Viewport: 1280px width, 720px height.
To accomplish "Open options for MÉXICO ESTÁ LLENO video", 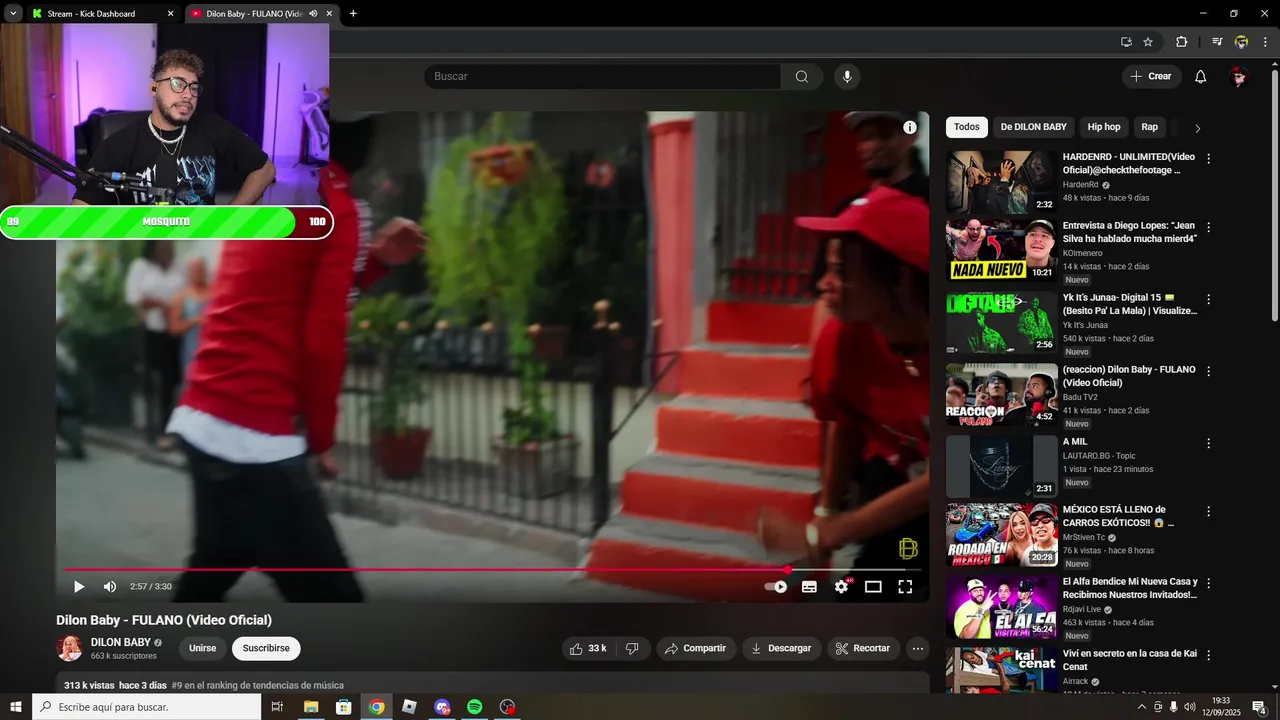I will pos(1208,511).
